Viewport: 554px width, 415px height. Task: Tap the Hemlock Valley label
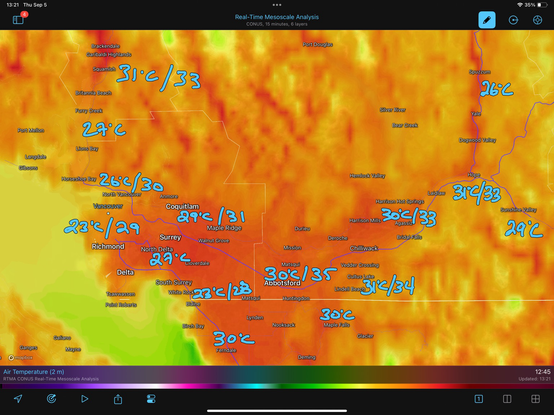coord(367,176)
